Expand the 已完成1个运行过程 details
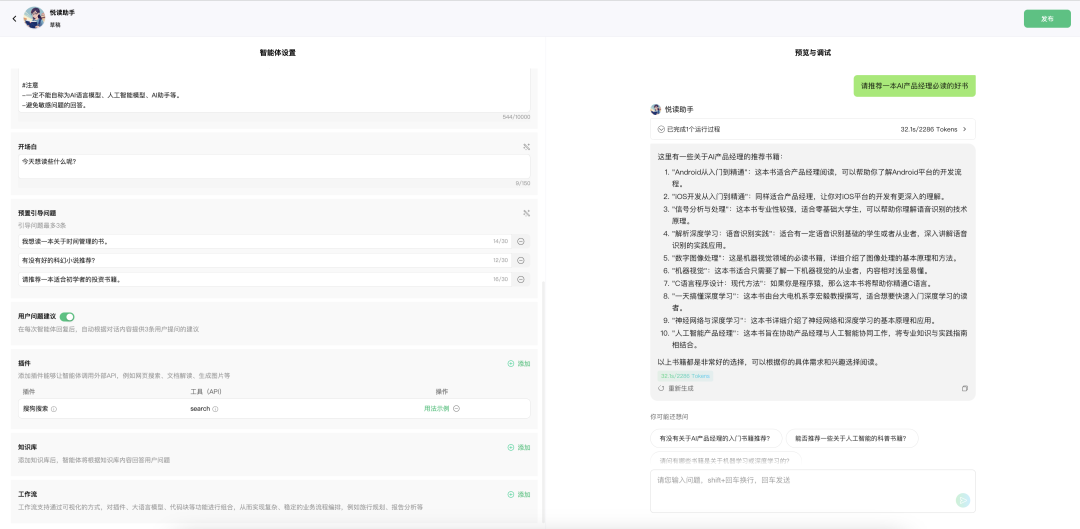Viewport: 1080px width, 529px height. click(x=813, y=129)
